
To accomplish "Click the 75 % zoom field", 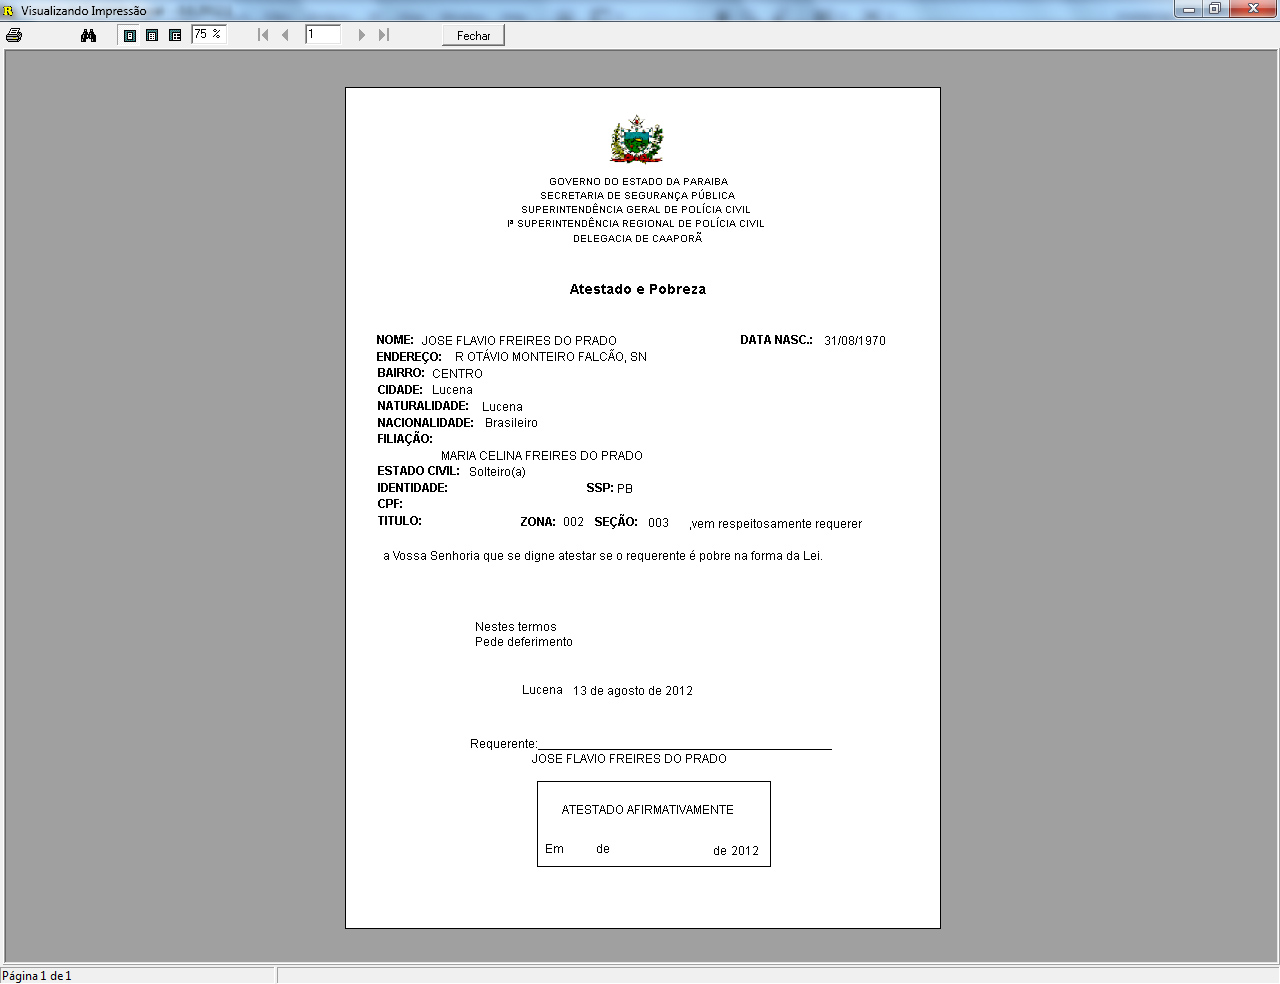I will coord(208,34).
